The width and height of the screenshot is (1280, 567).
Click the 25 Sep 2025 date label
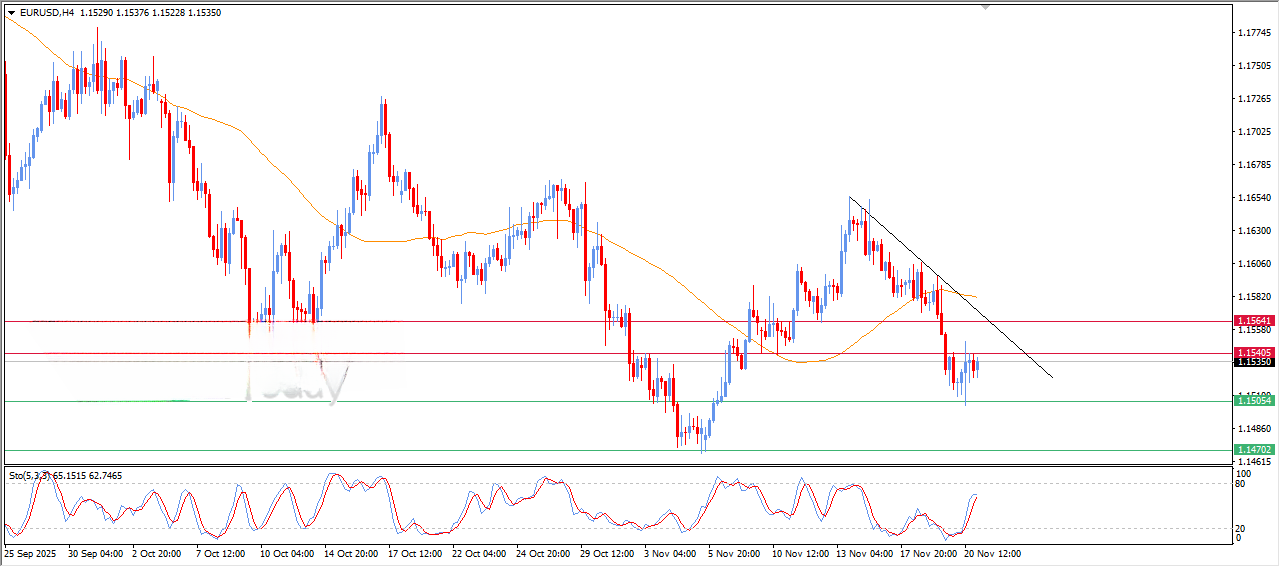tap(31, 553)
